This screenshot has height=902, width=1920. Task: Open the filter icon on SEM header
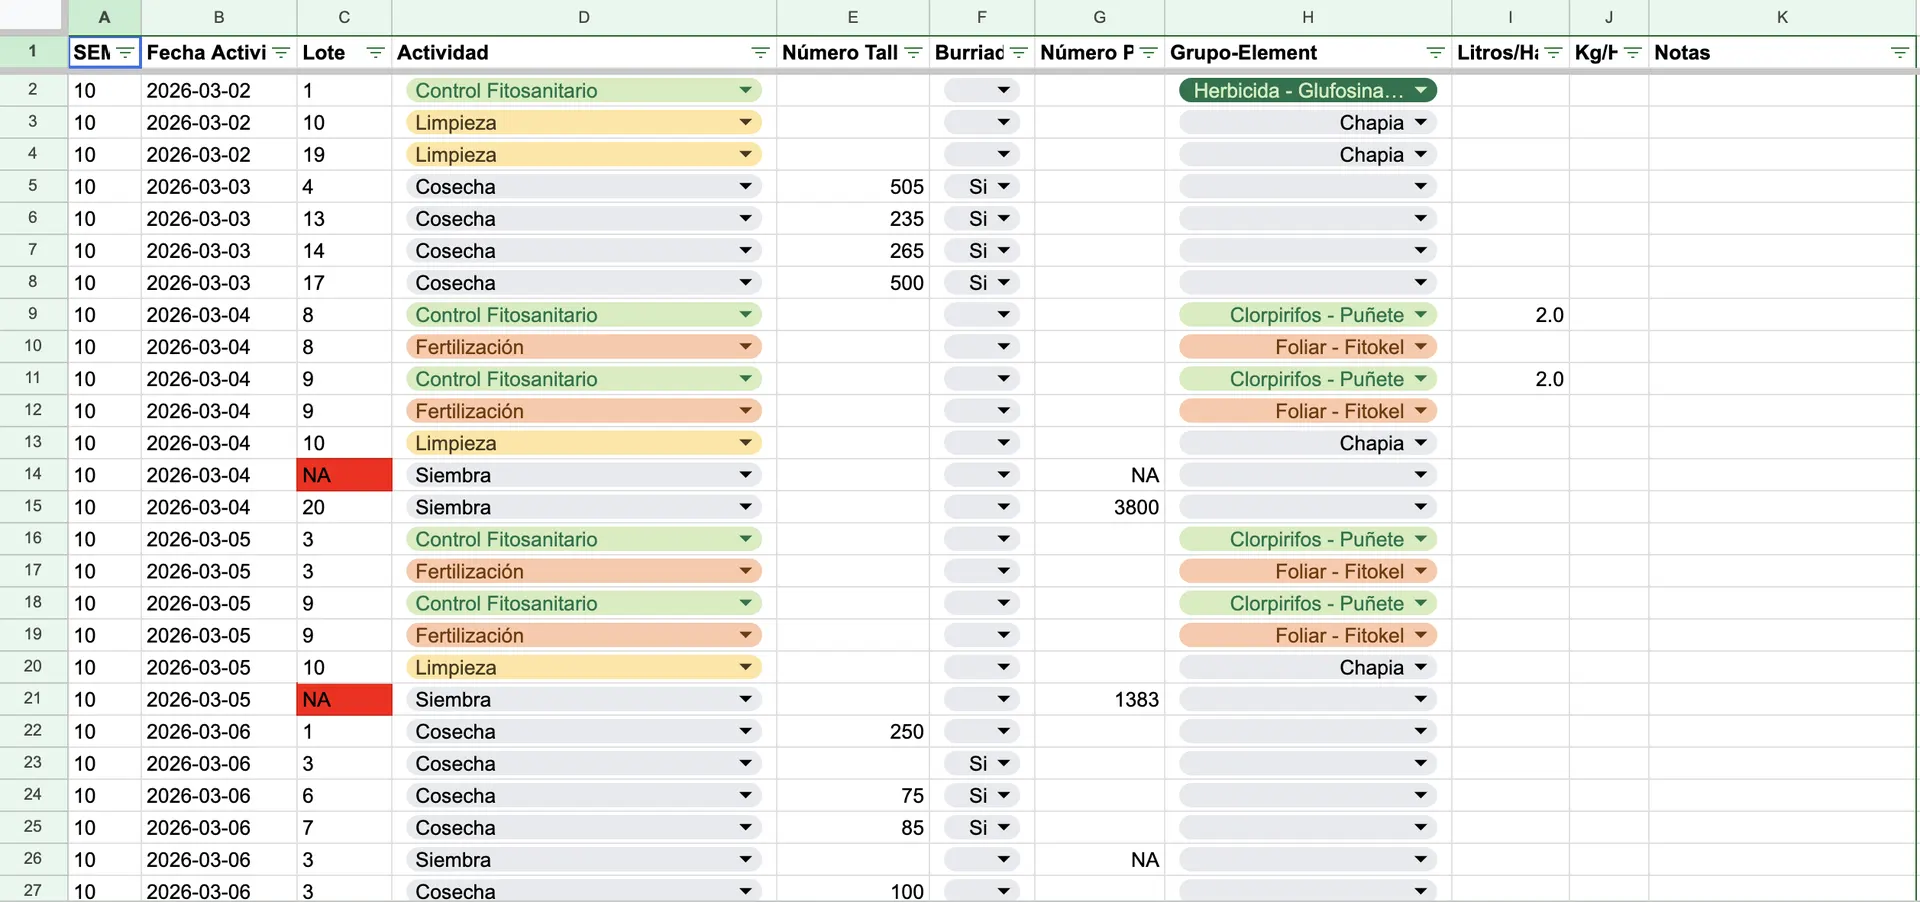pyautogui.click(x=125, y=53)
